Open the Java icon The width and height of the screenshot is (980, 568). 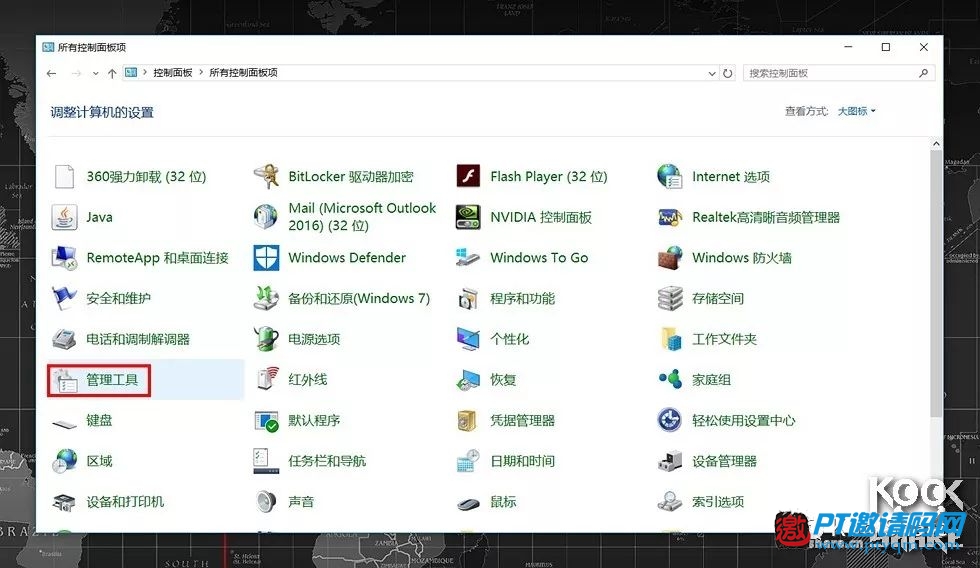click(64, 217)
